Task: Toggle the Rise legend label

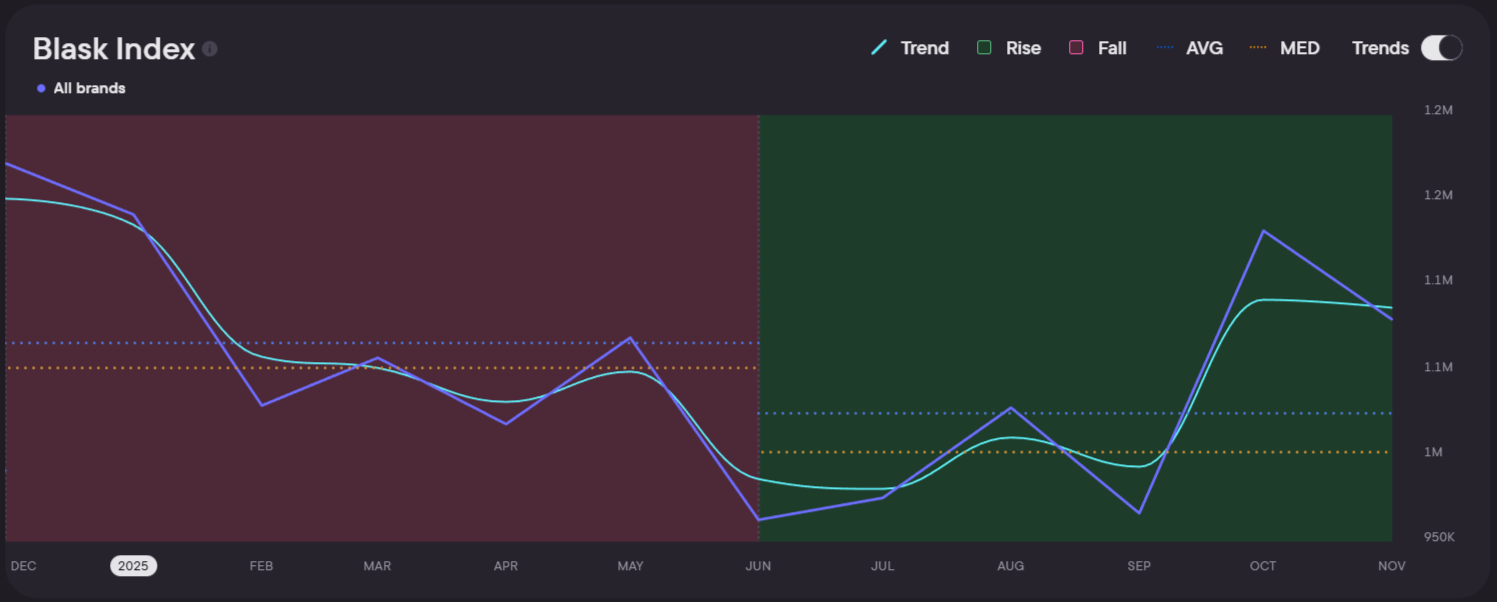Action: click(x=1023, y=48)
